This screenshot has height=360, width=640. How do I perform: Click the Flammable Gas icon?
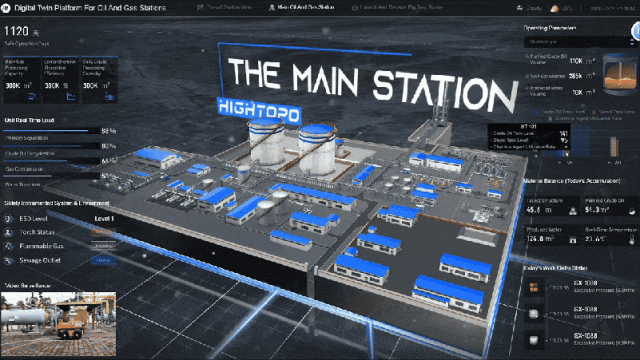(x=8, y=246)
